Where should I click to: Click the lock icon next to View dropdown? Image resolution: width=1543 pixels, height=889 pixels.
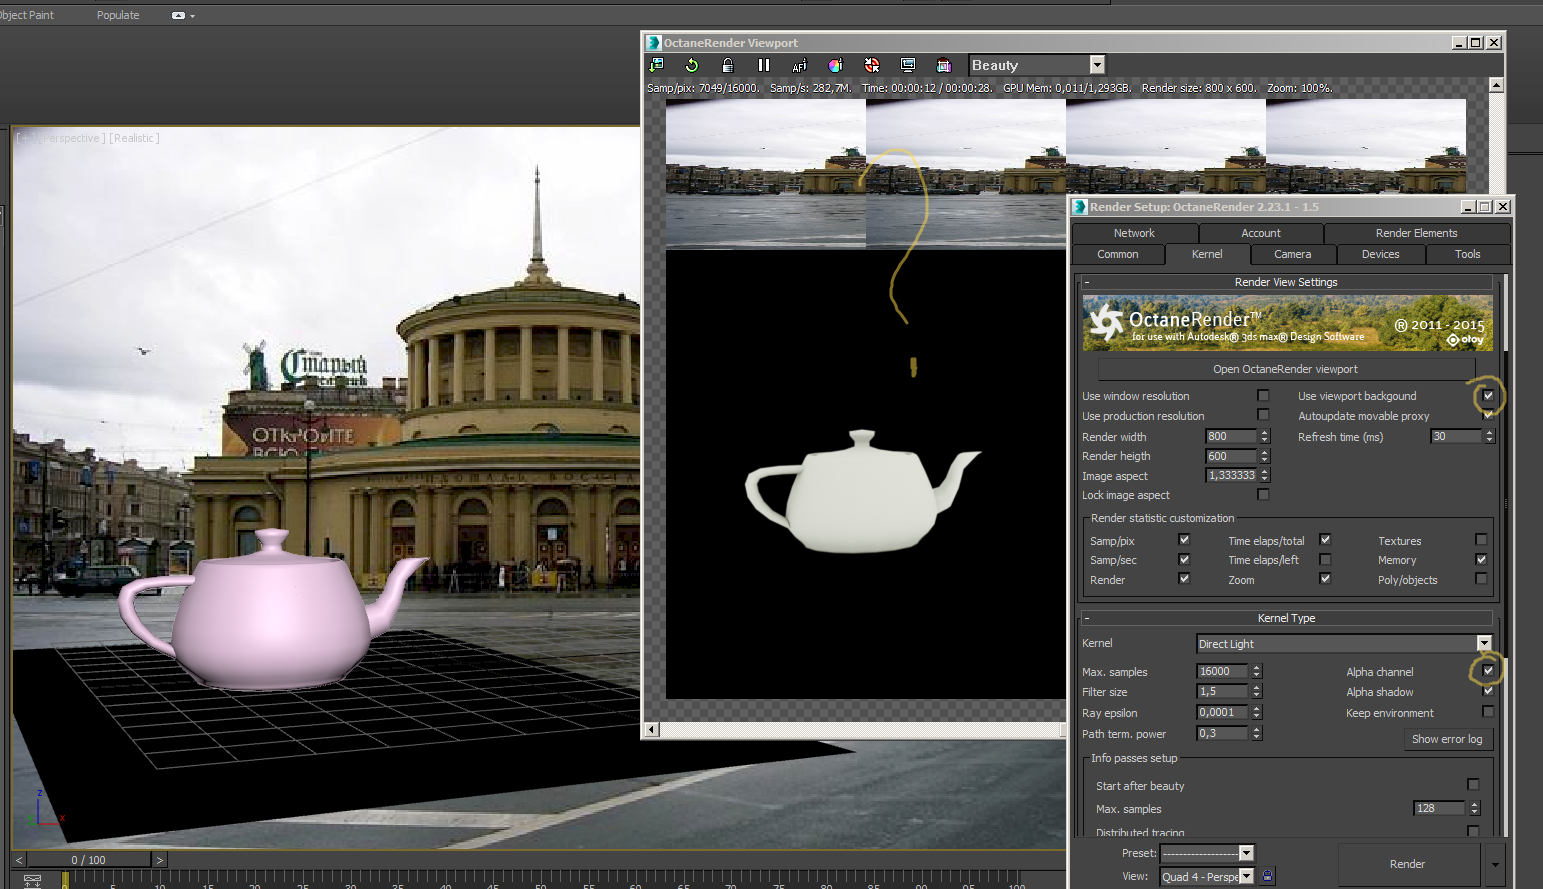[x=1268, y=876]
